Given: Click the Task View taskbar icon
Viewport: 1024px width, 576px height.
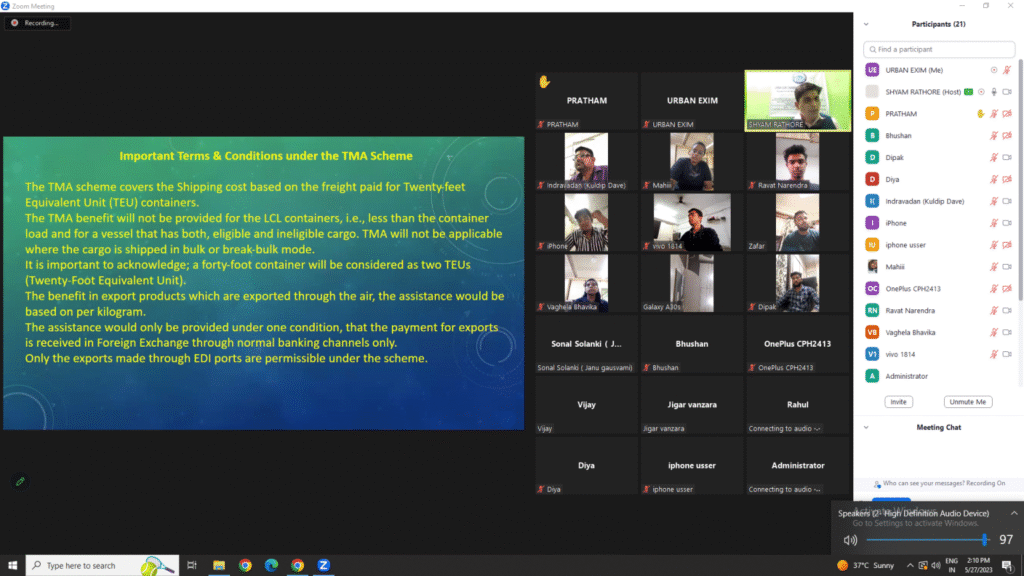Looking at the screenshot, I should [x=192, y=565].
